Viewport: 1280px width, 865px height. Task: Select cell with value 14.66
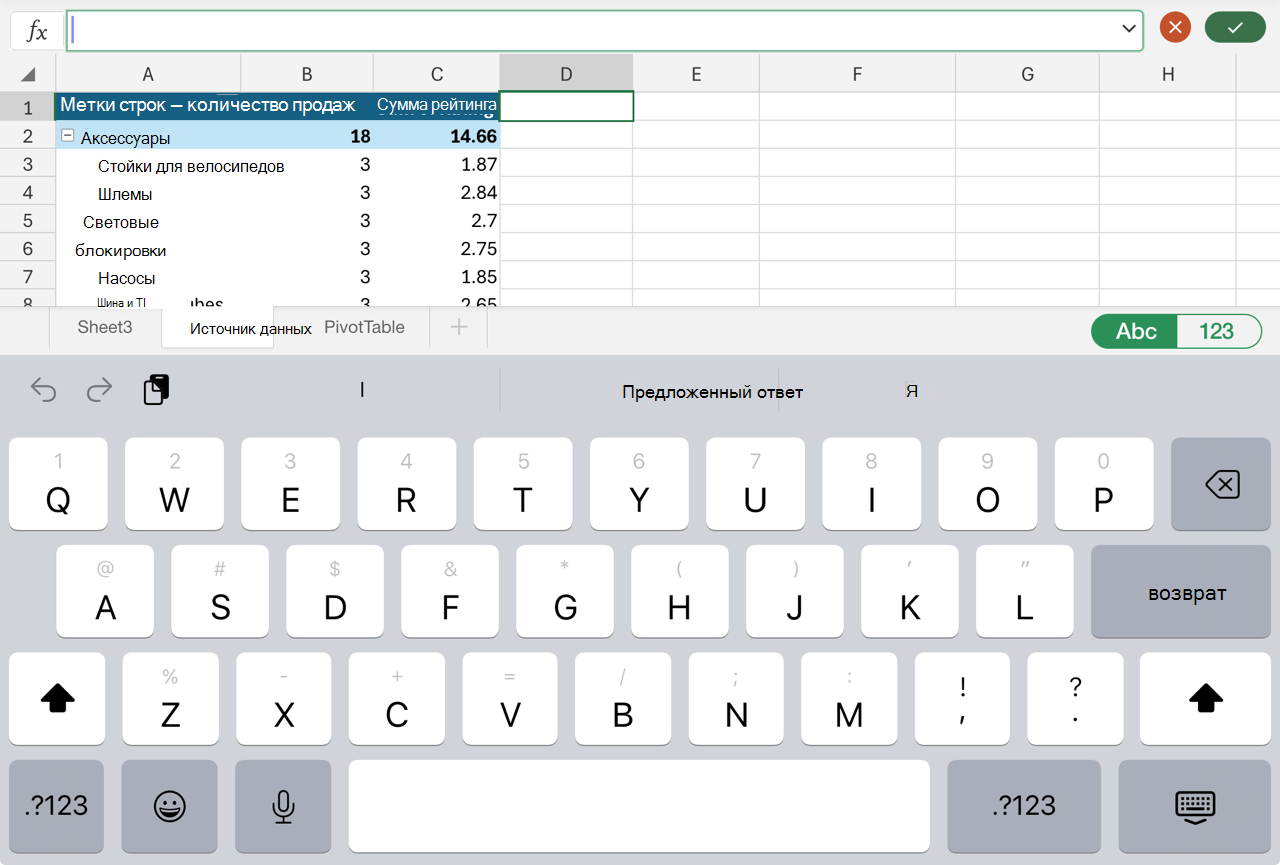click(436, 136)
